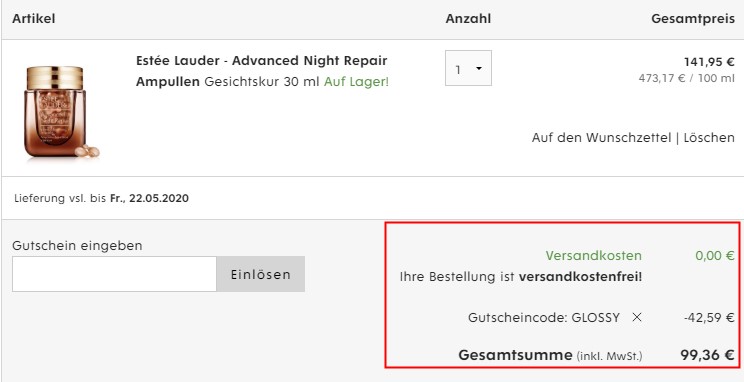This screenshot has width=744, height=382.
Task: Click the Estée Lauder product thumbnail
Action: coord(59,112)
